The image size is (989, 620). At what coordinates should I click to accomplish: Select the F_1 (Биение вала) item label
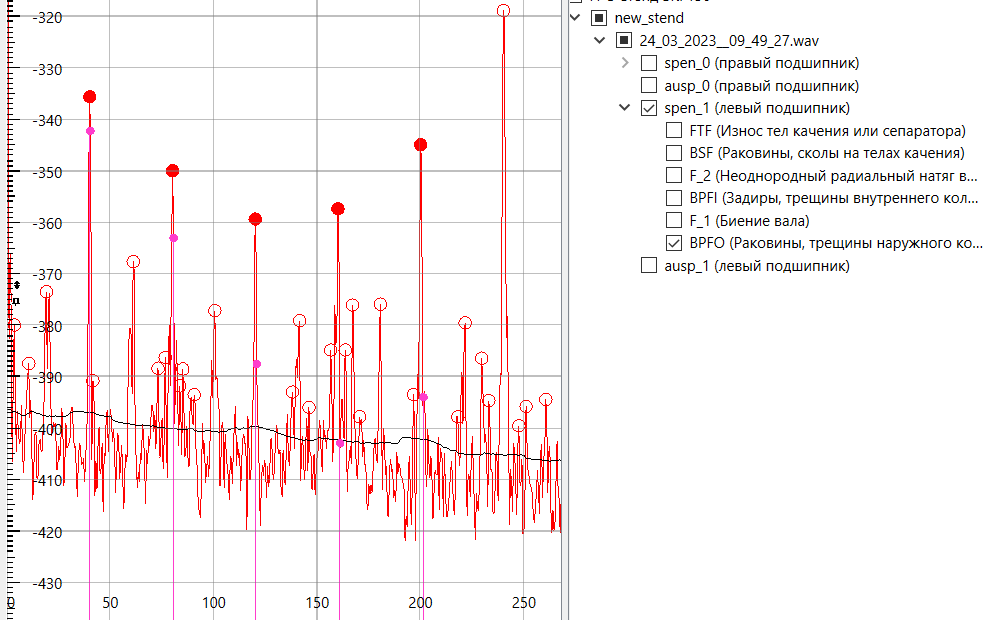coord(749,221)
